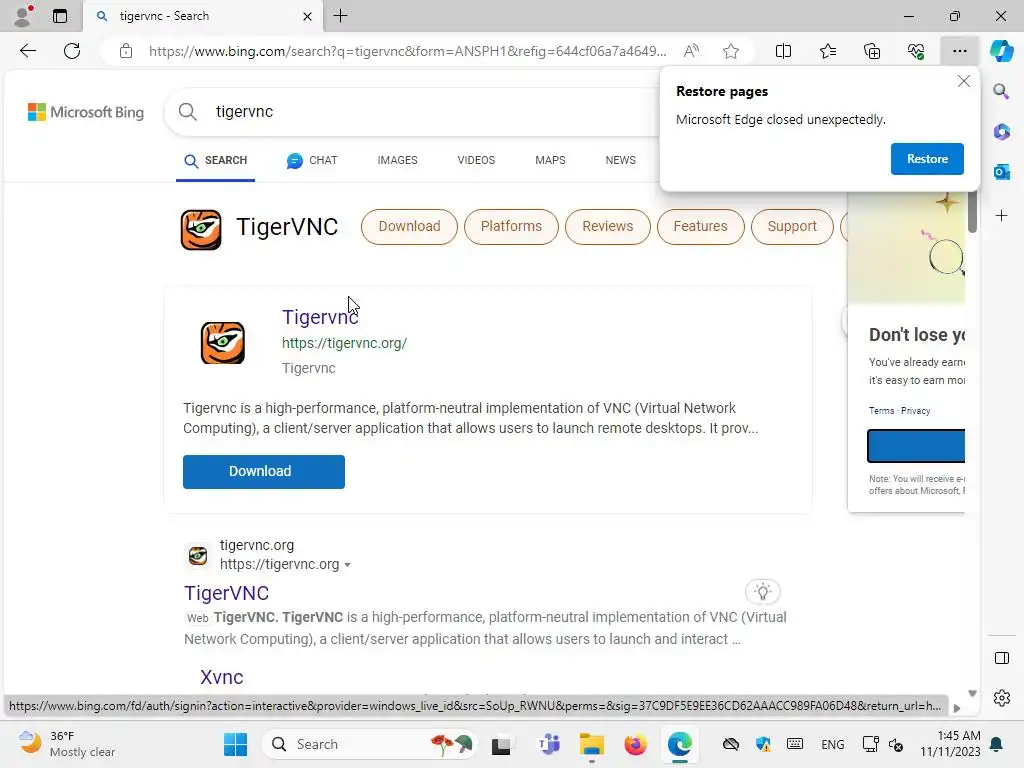Click the lightbulb insights icon
Viewport: 1024px width, 768px height.
pos(762,592)
